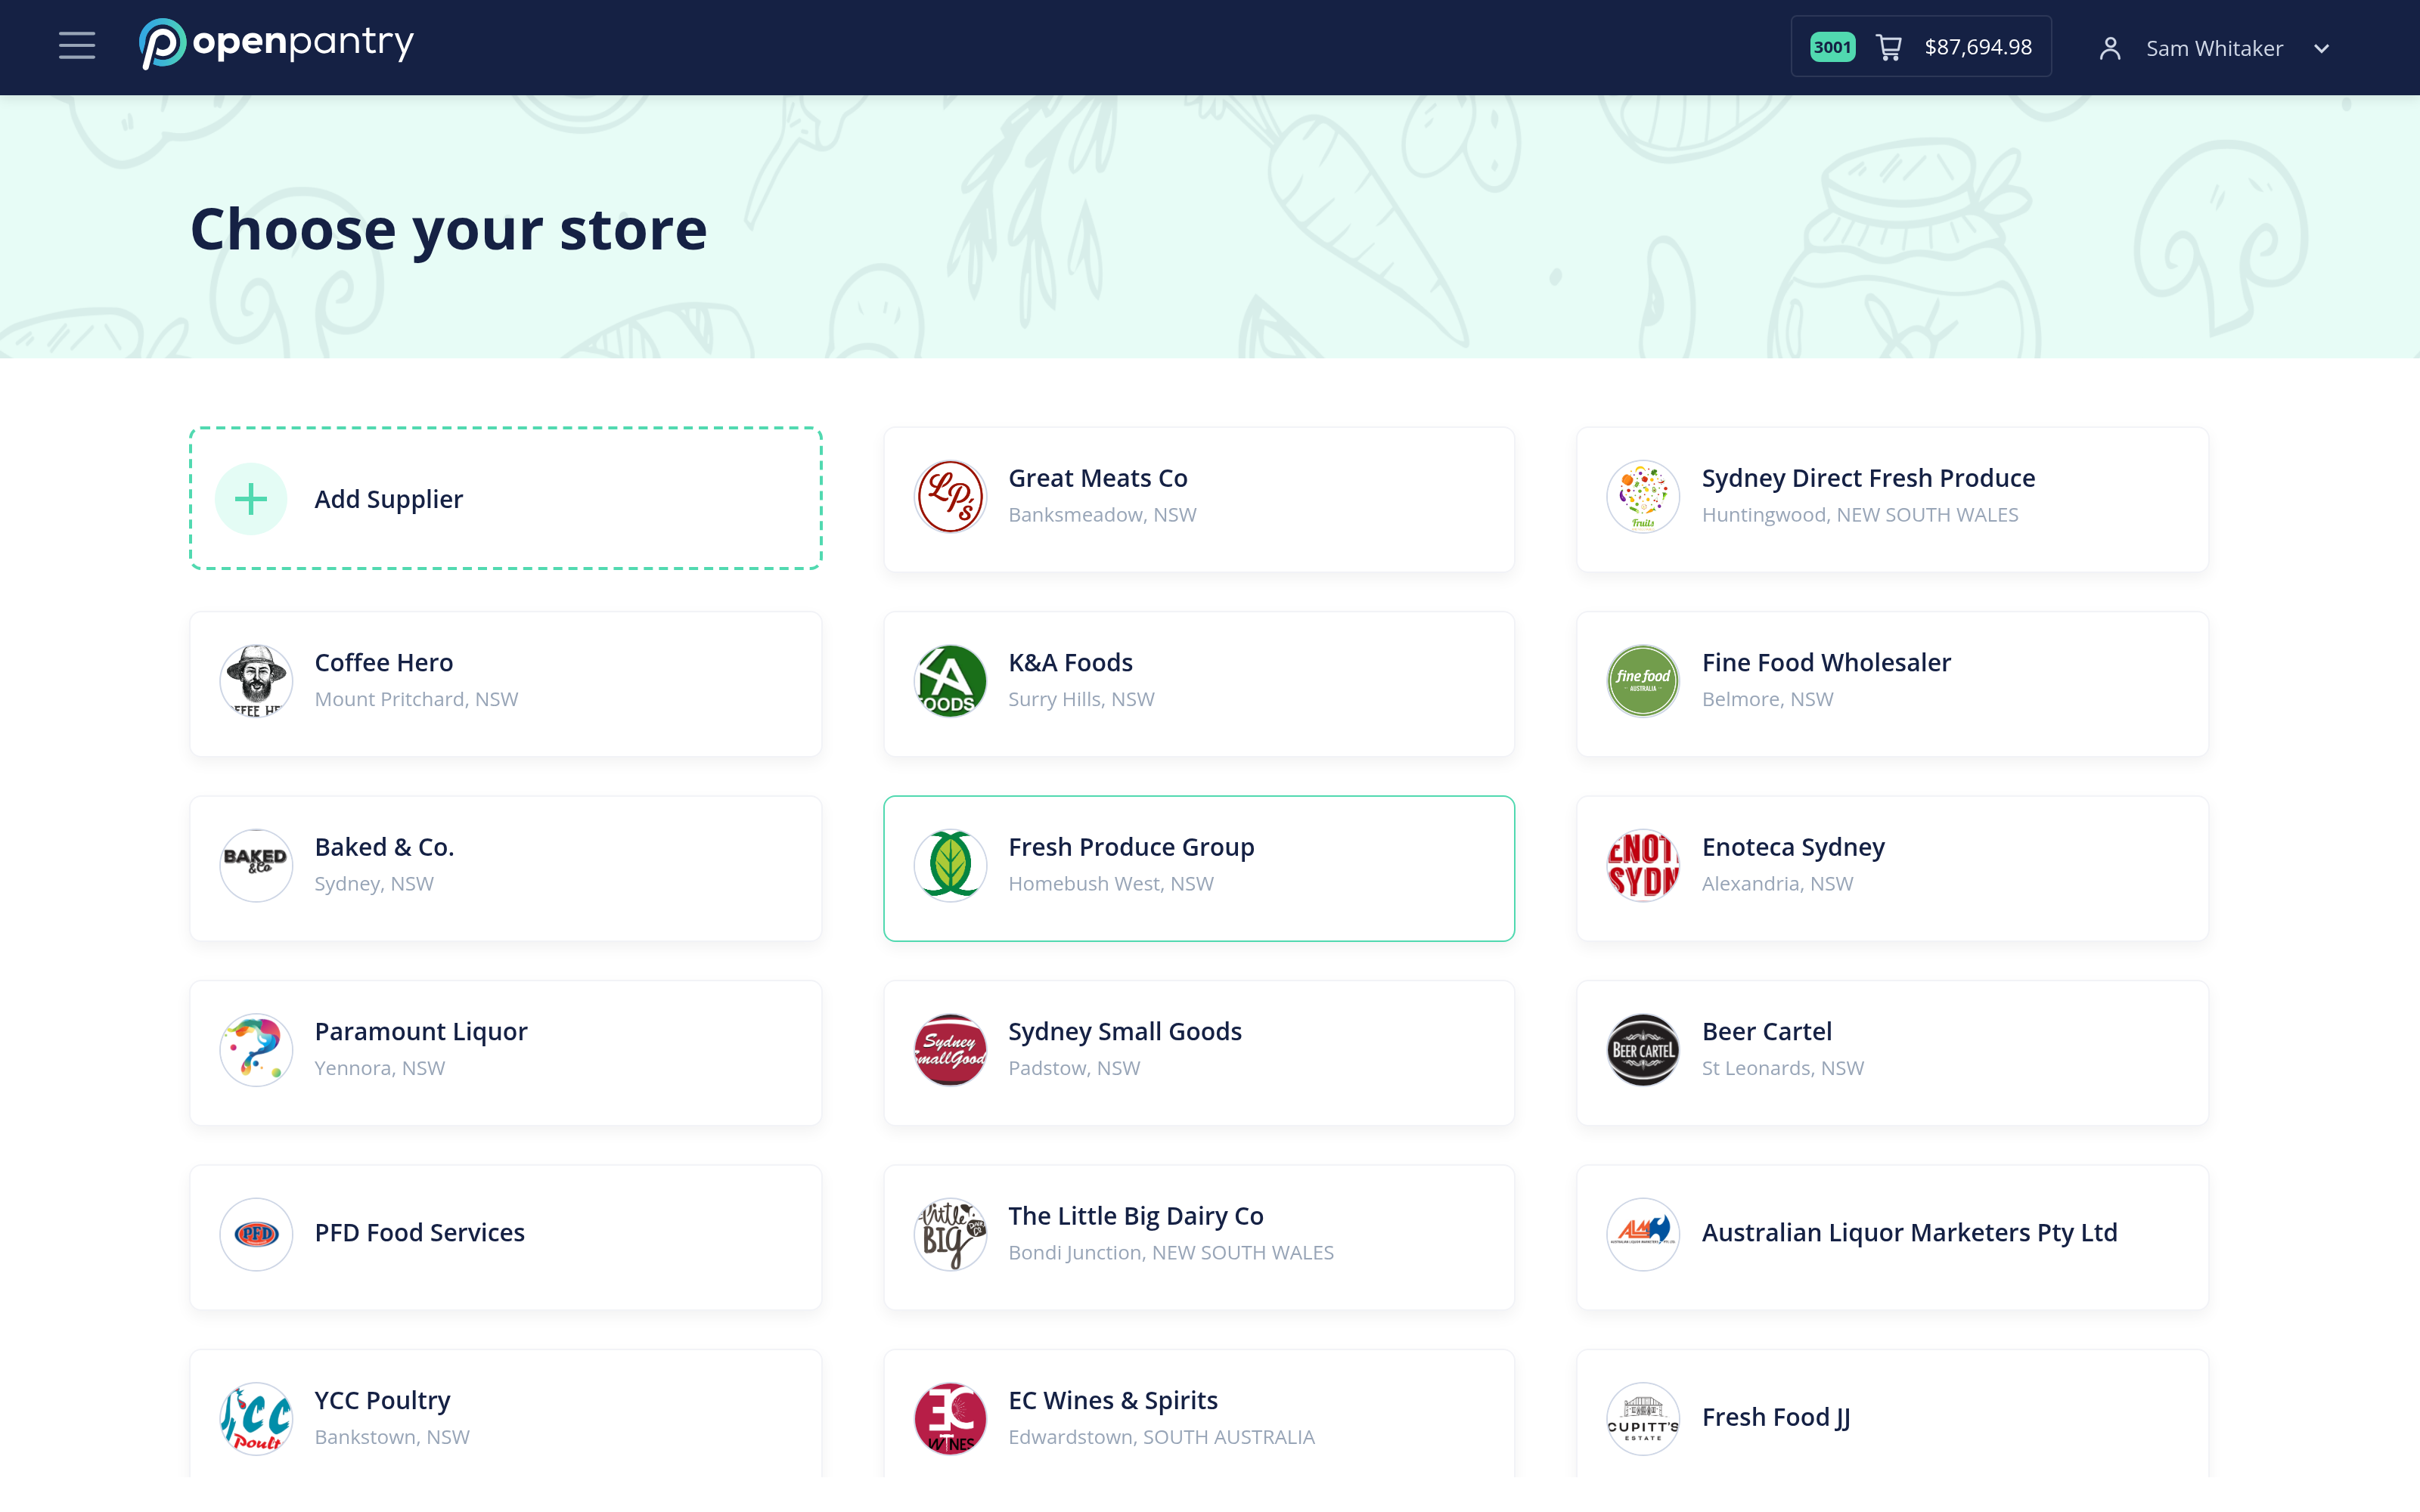Viewport: 2420px width, 1512px height.
Task: Click the Fresh Food JJ store name
Action: [1776, 1417]
